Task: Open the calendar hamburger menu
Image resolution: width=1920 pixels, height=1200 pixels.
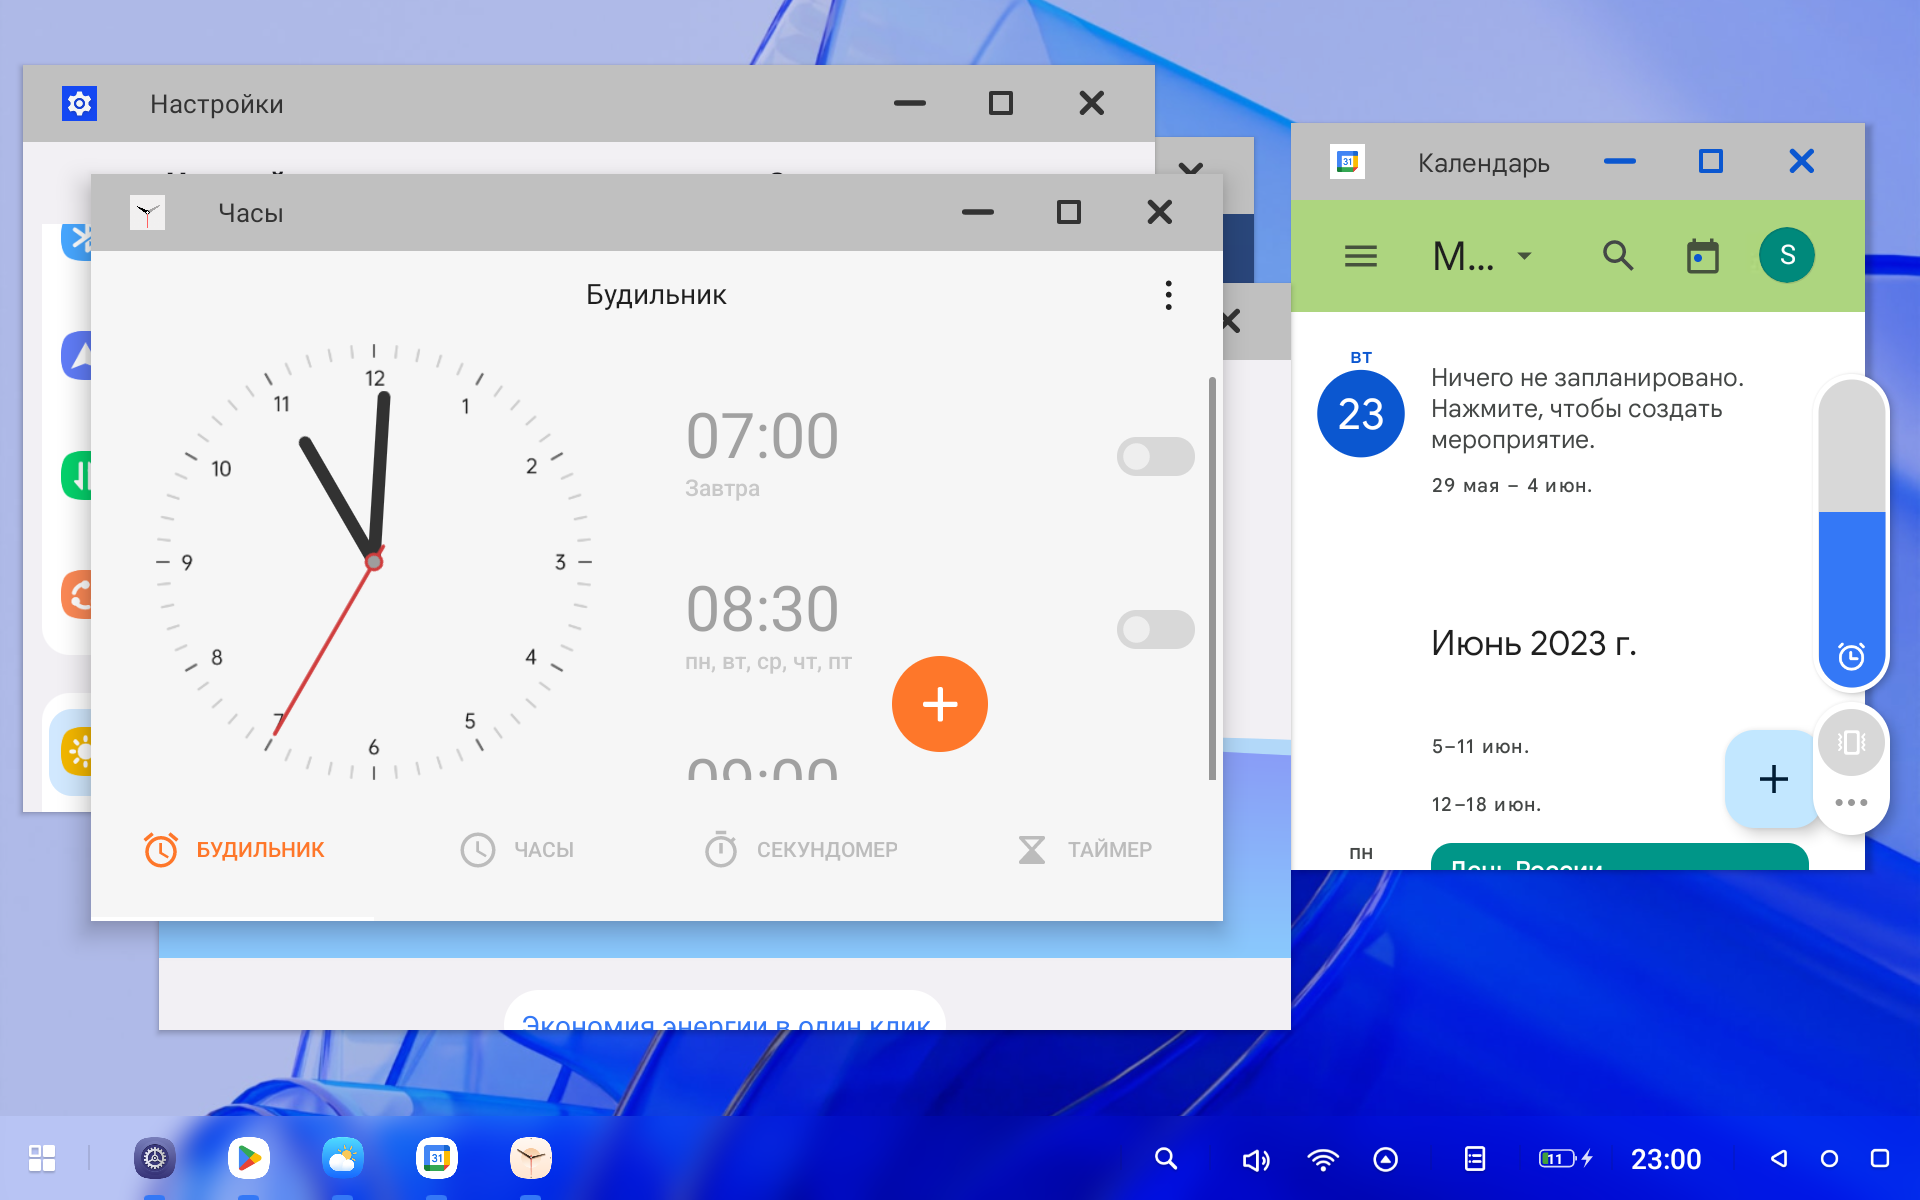Action: click(x=1360, y=256)
